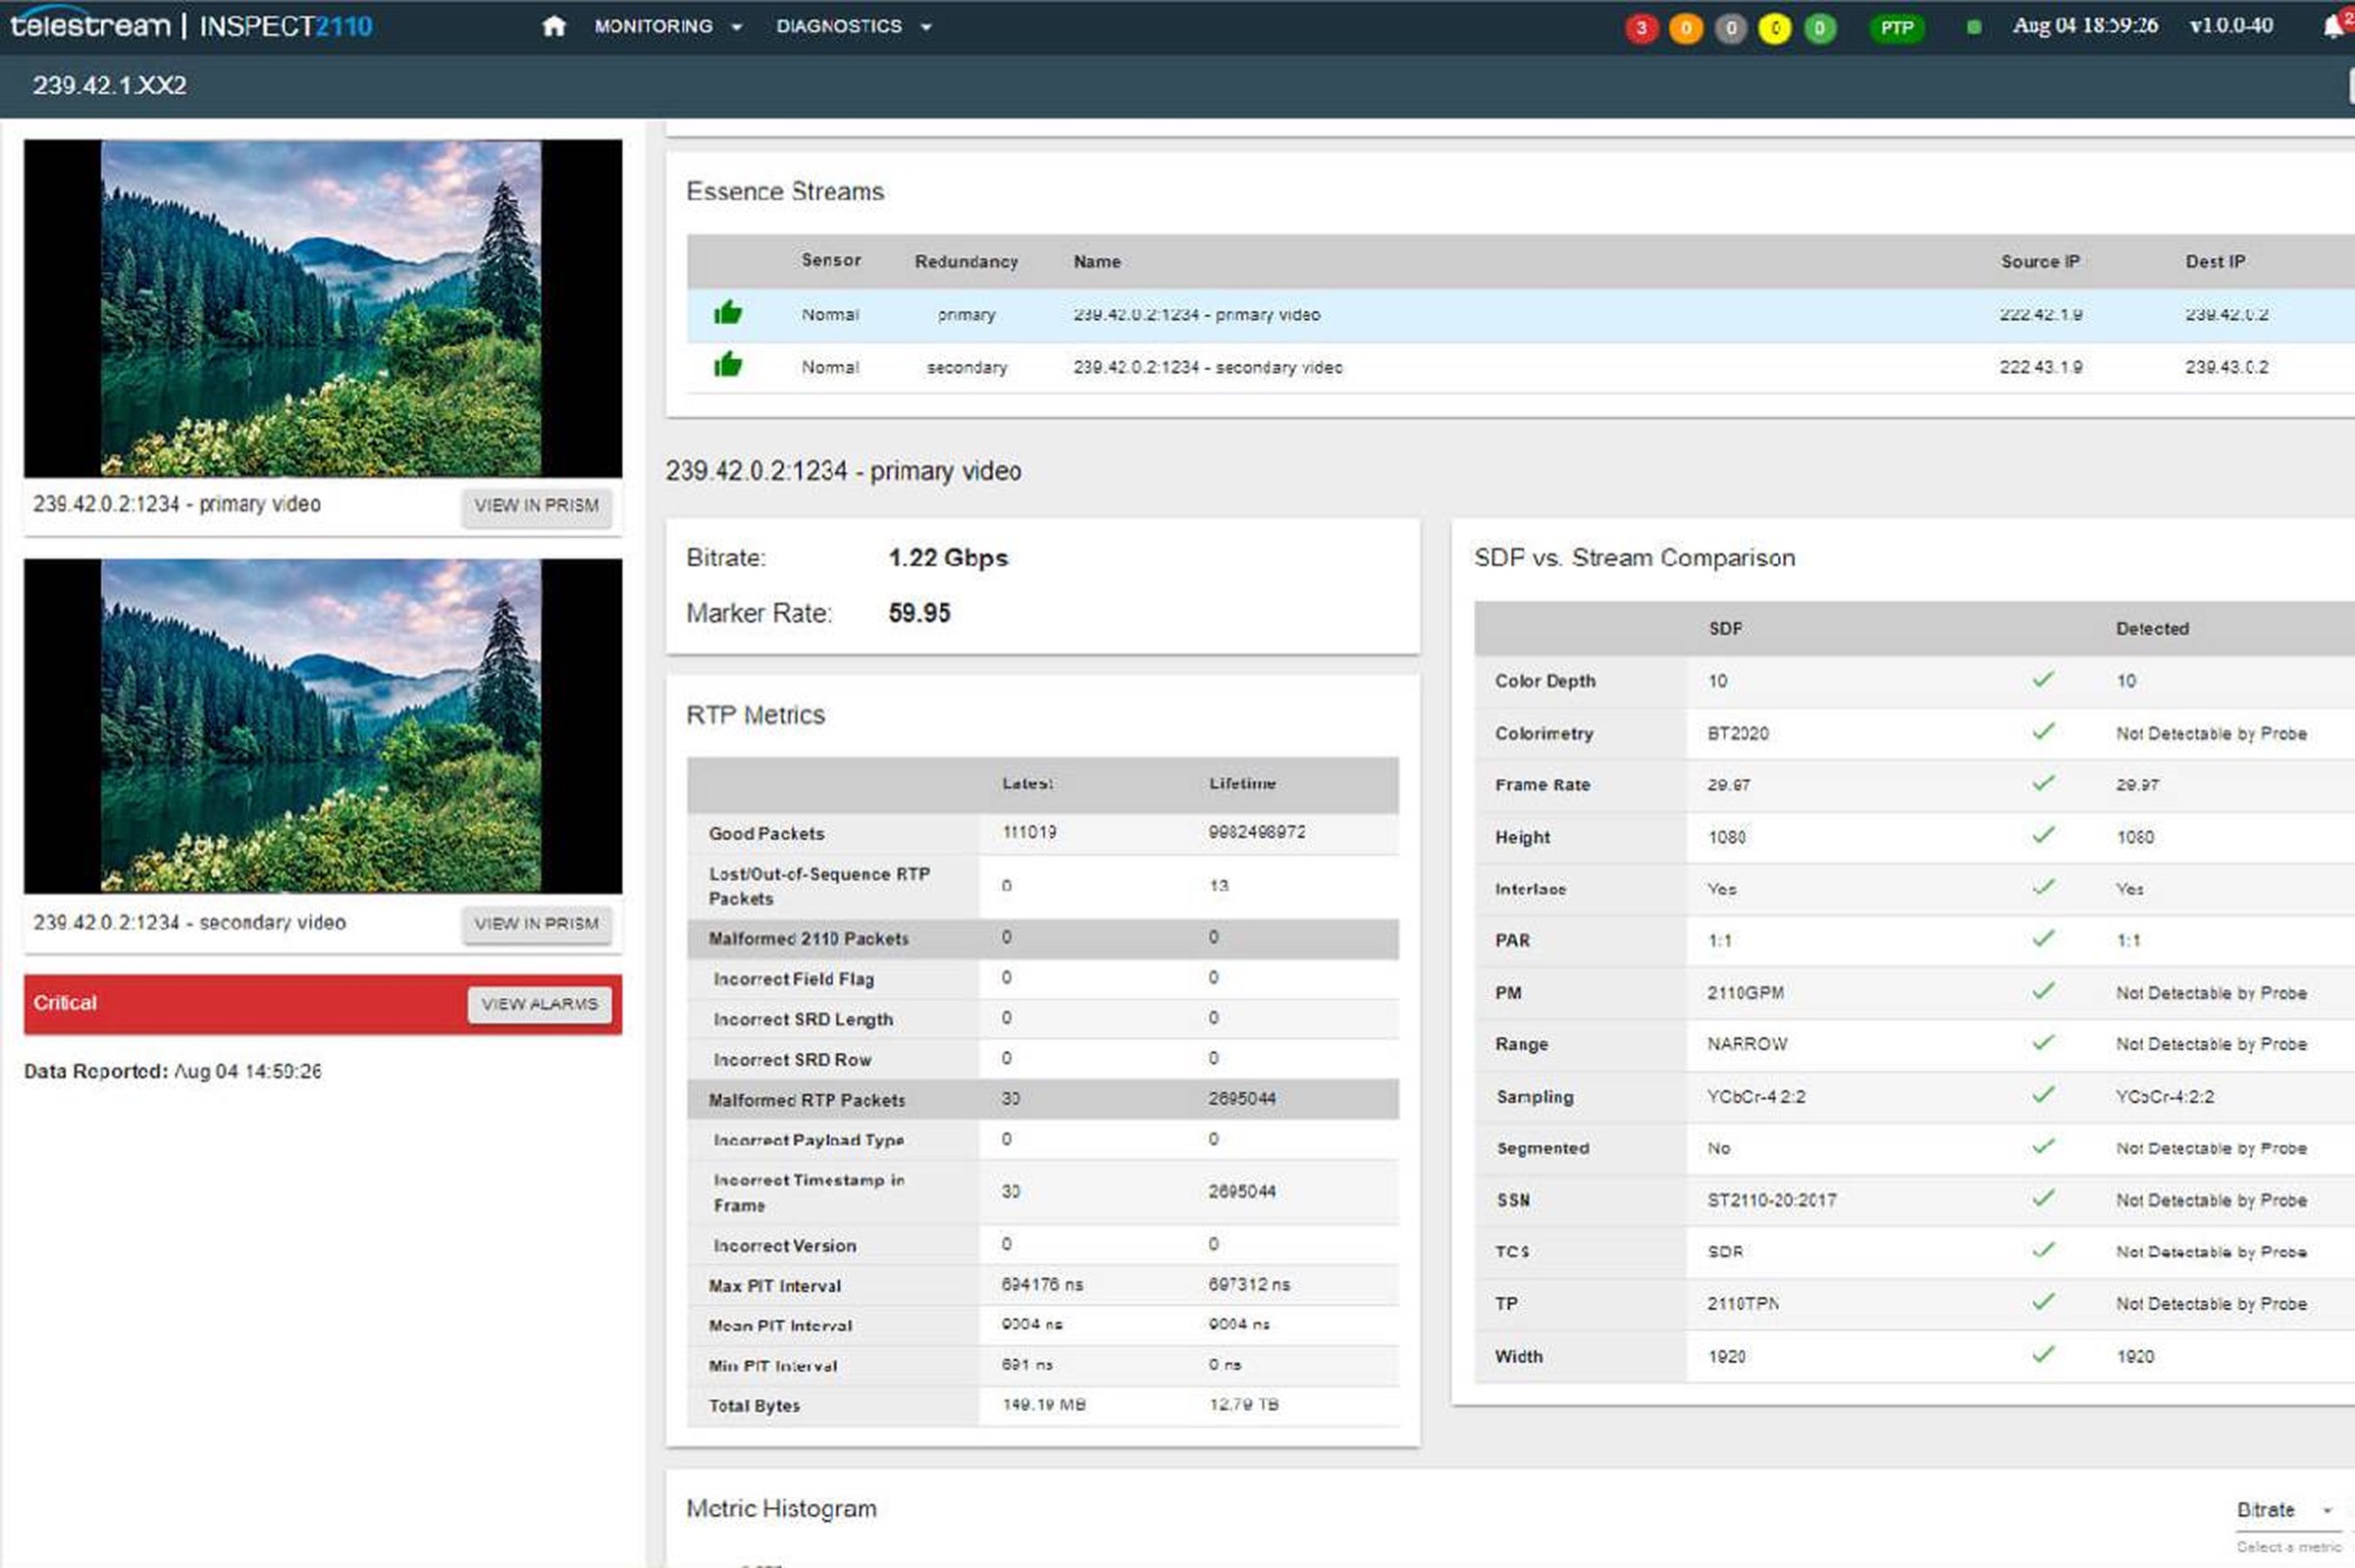This screenshot has width=2355, height=1568.
Task: Click the PTP status indicator
Action: coord(1897,28)
